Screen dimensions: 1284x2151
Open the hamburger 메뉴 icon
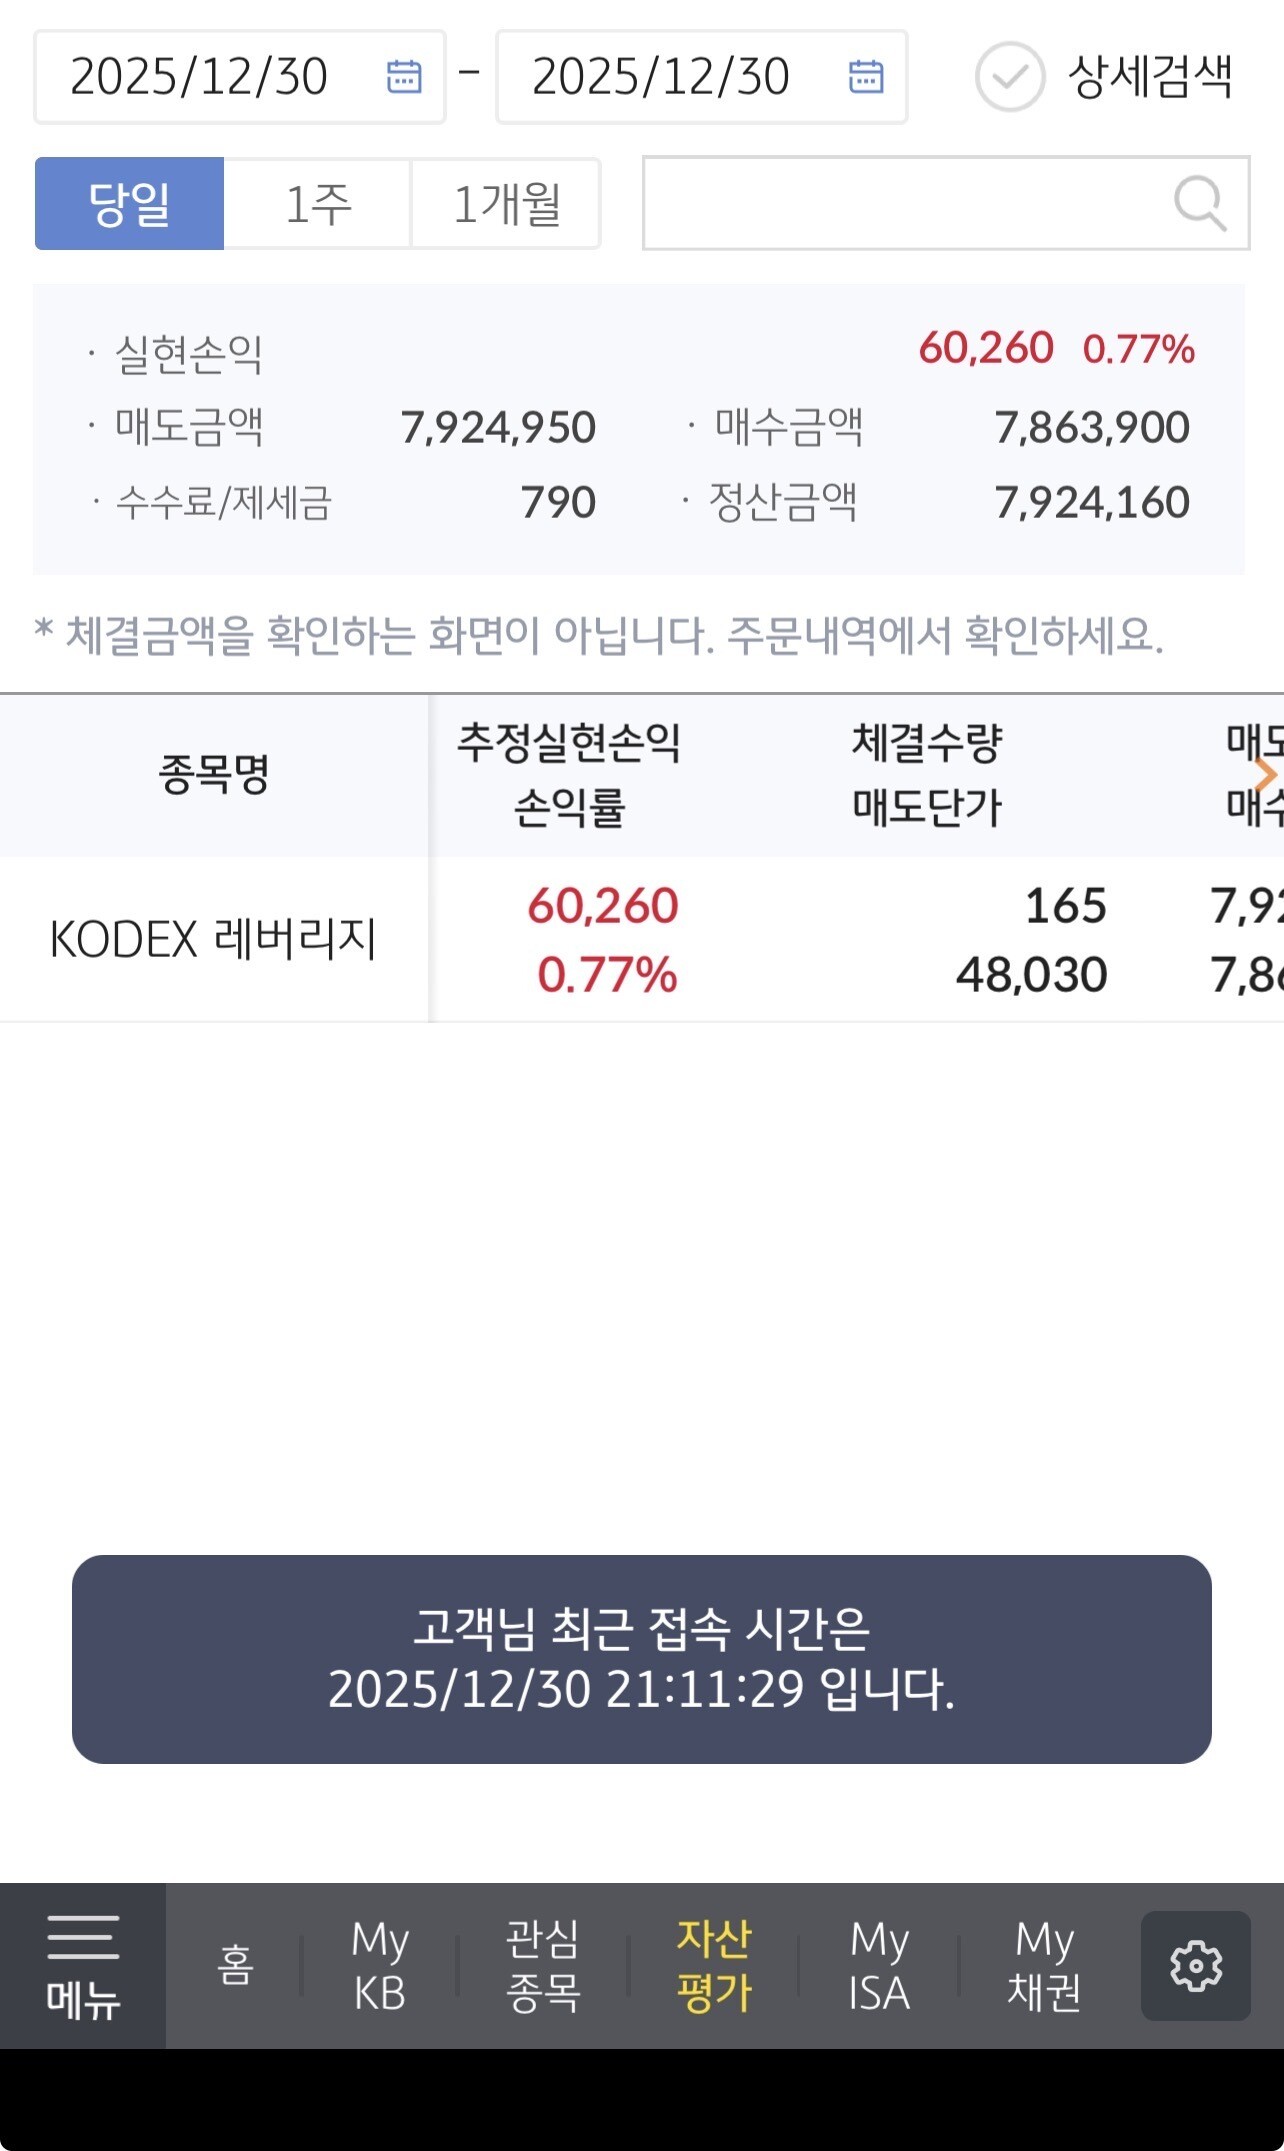pos(83,1966)
